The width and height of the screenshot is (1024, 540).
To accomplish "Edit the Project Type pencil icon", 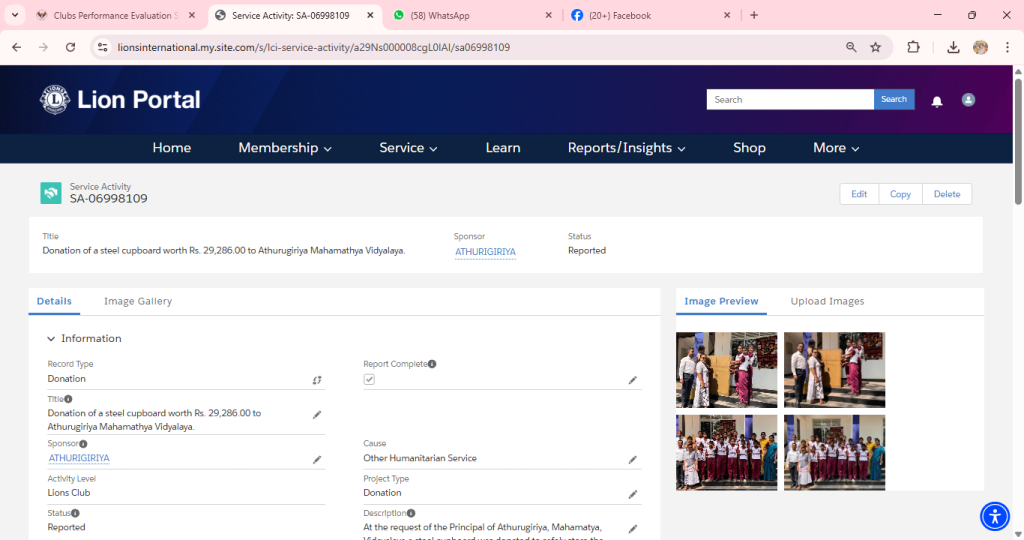I will click(x=632, y=494).
